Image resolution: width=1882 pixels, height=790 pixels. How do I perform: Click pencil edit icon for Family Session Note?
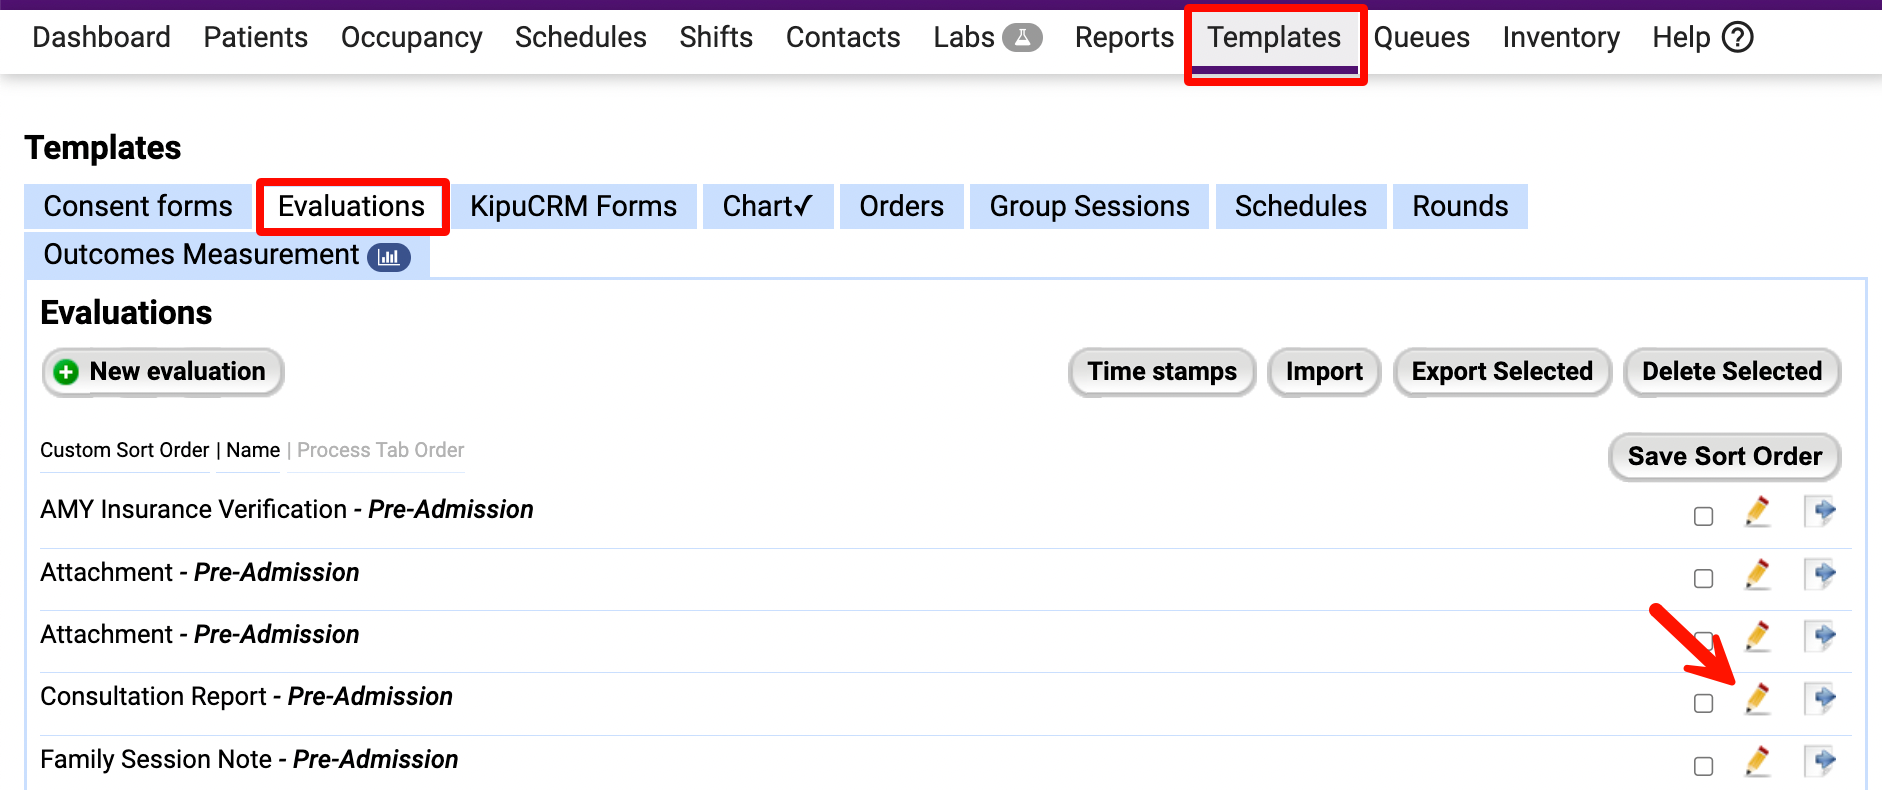[1757, 761]
